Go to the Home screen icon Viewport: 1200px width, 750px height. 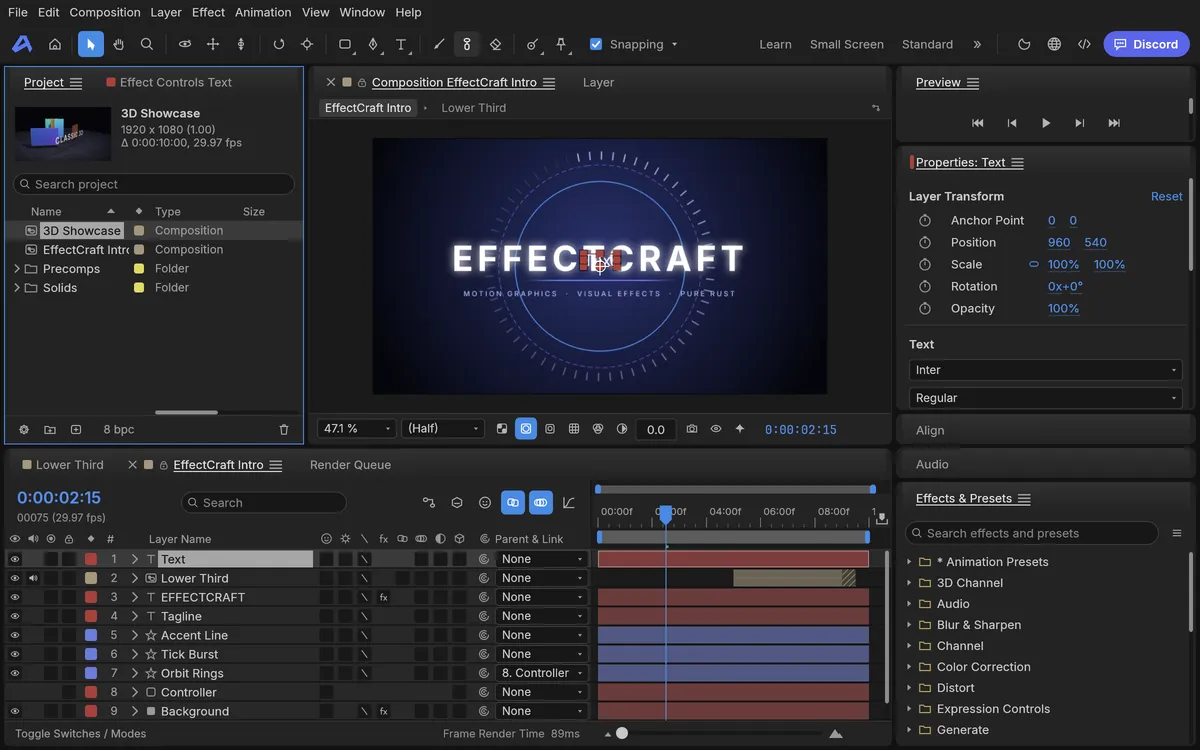tap(55, 44)
